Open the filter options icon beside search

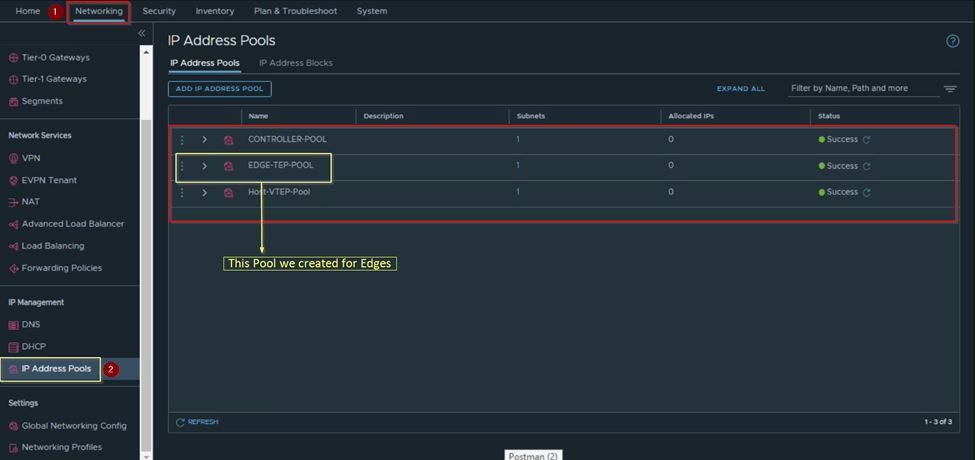click(x=950, y=89)
